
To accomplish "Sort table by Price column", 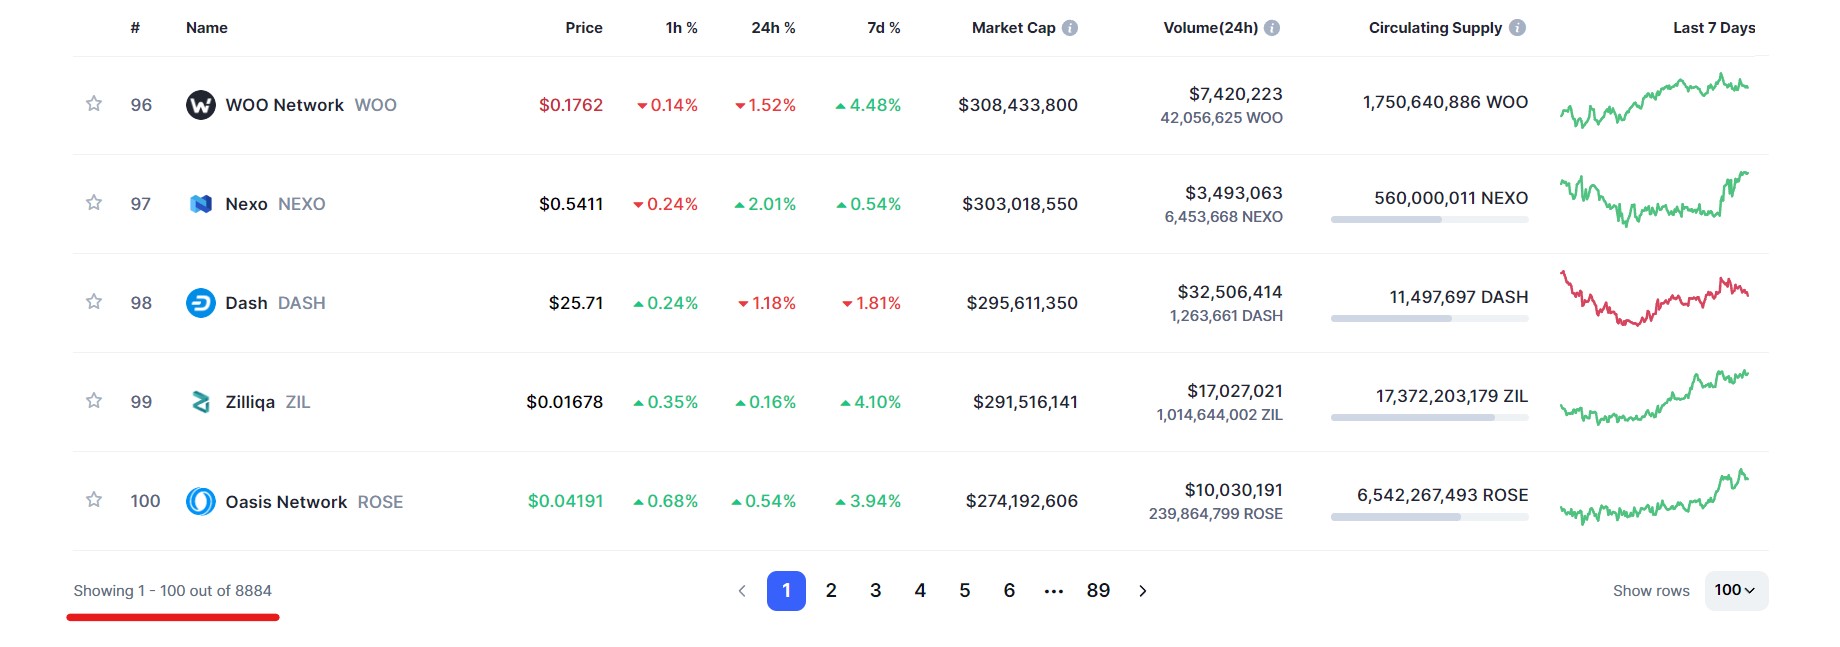I will (x=584, y=28).
